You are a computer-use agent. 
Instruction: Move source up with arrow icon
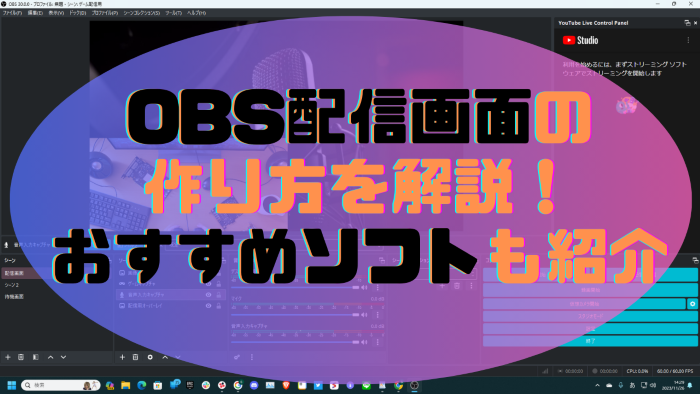(x=165, y=357)
